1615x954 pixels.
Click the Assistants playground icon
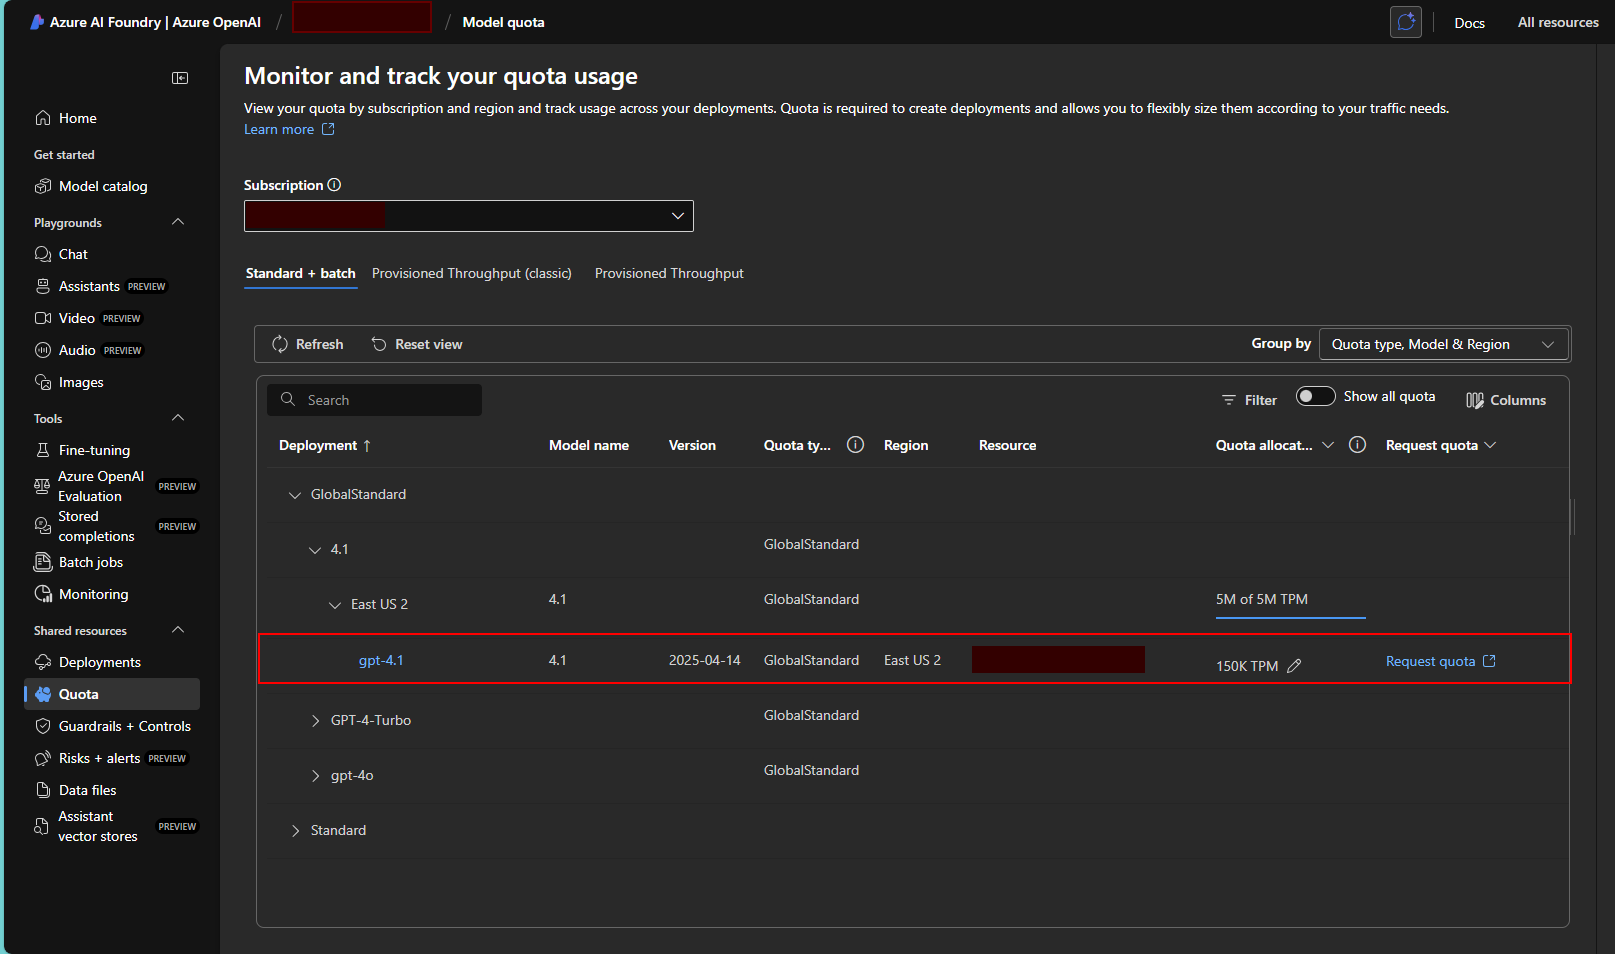(43, 286)
